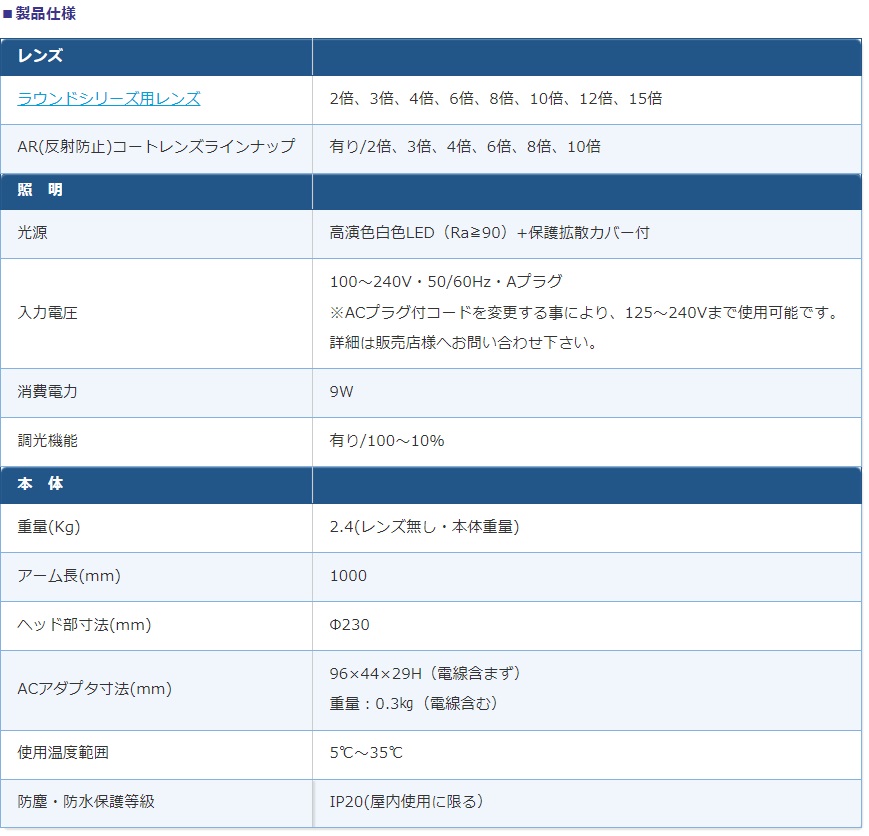
Task: Click the 高演色白色LED light source value
Action: tap(489, 233)
